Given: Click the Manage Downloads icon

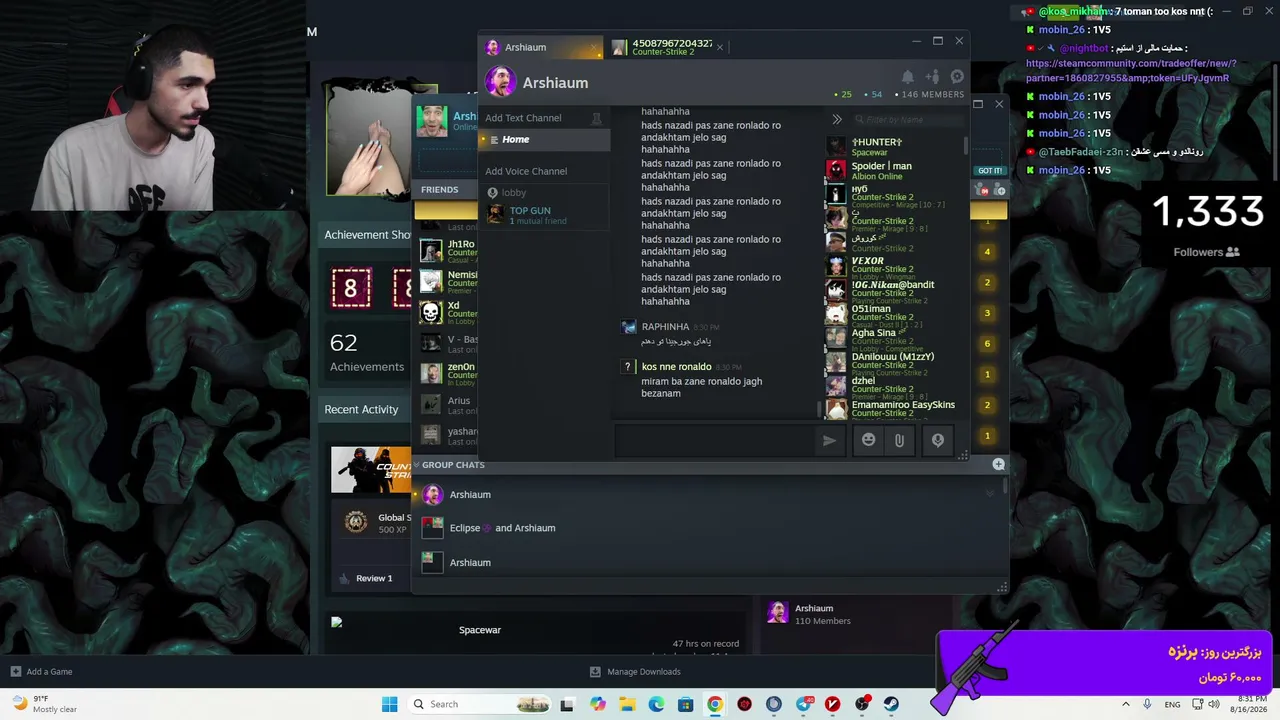Looking at the screenshot, I should [595, 672].
